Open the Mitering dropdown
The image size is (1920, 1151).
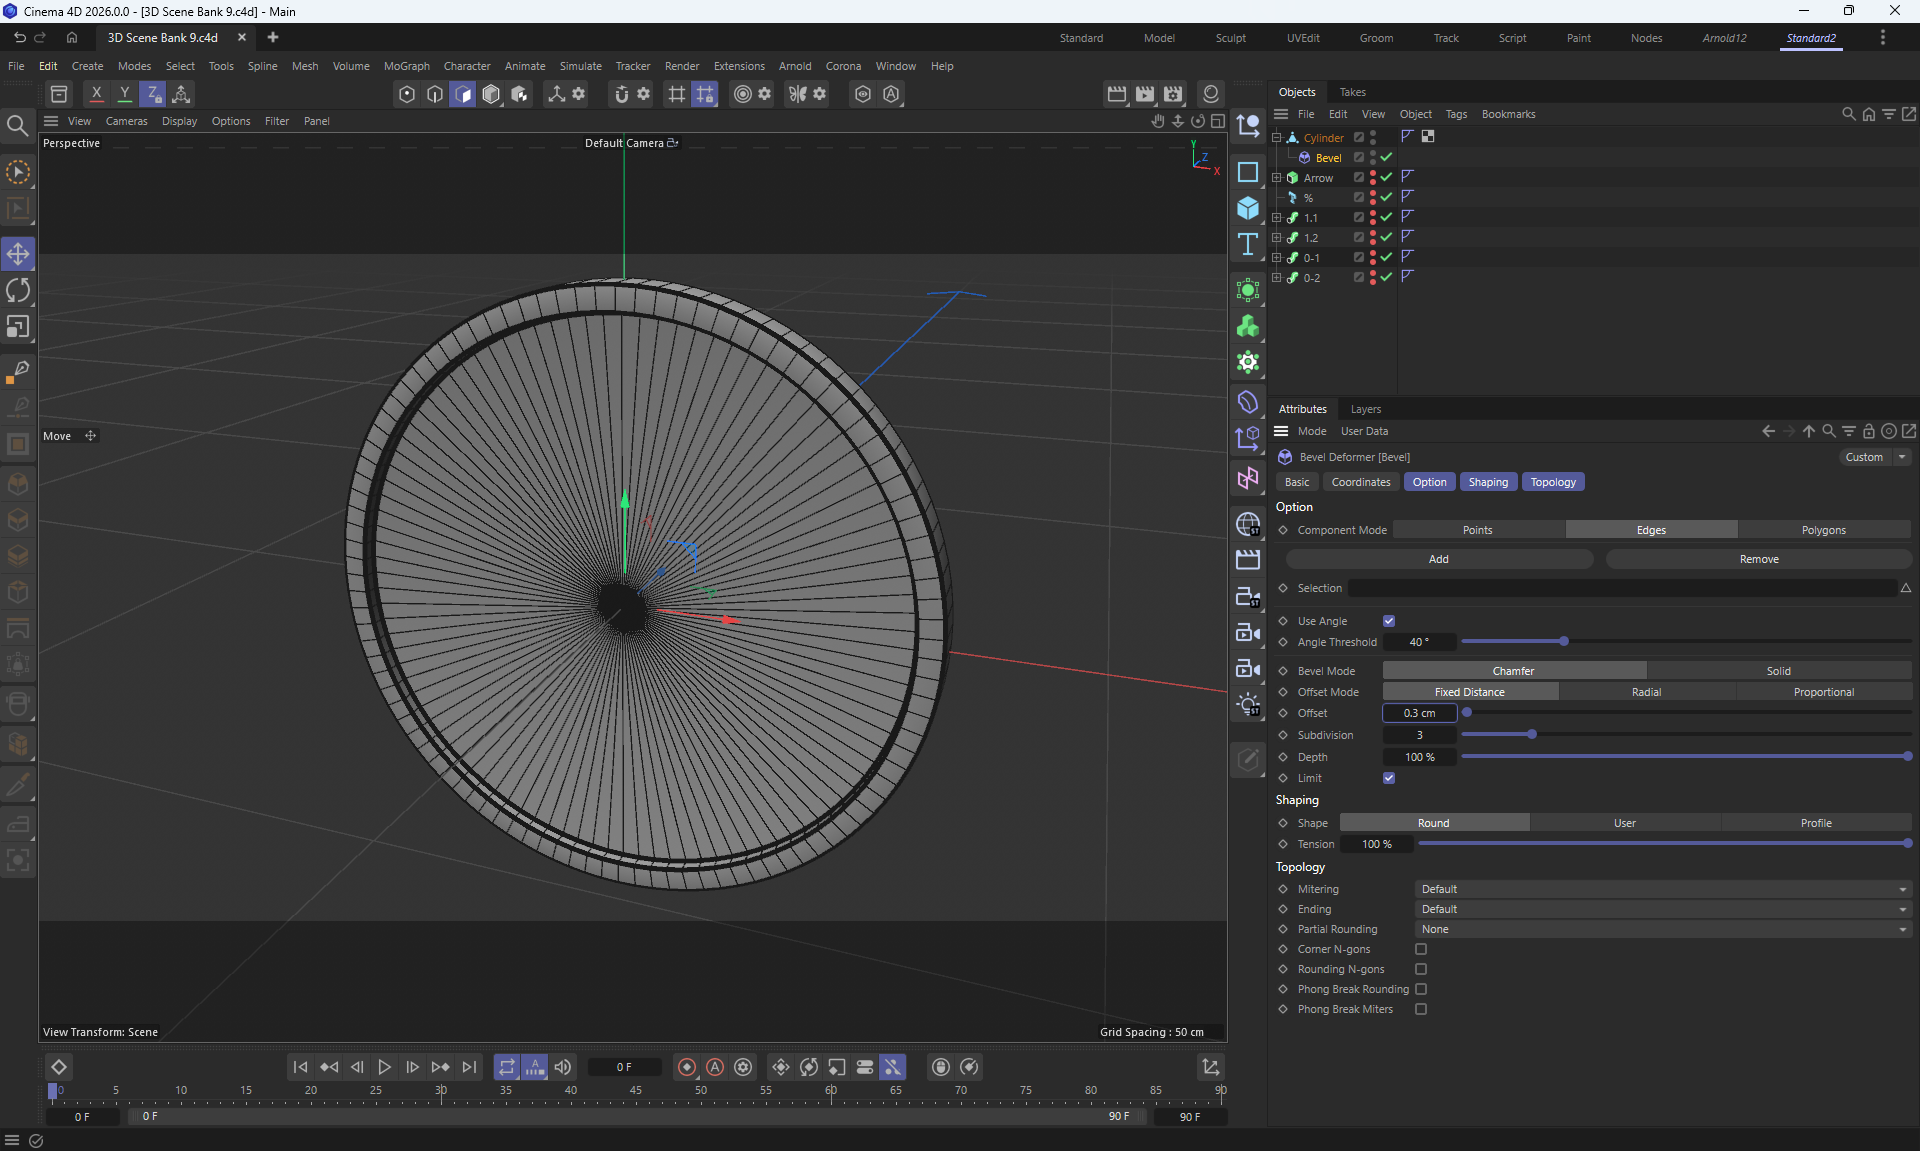pos(1663,889)
